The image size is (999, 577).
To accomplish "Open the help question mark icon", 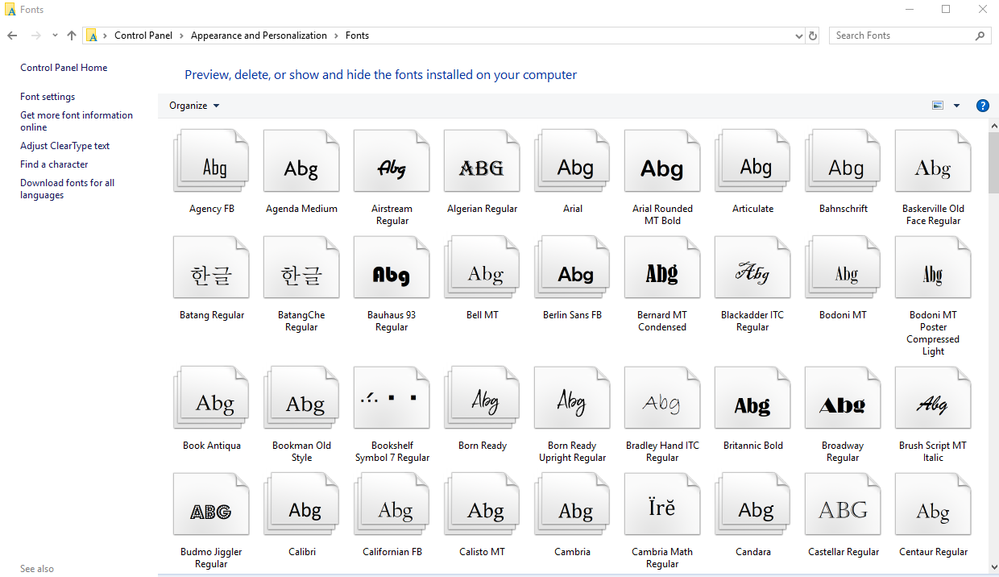I will pos(982,106).
